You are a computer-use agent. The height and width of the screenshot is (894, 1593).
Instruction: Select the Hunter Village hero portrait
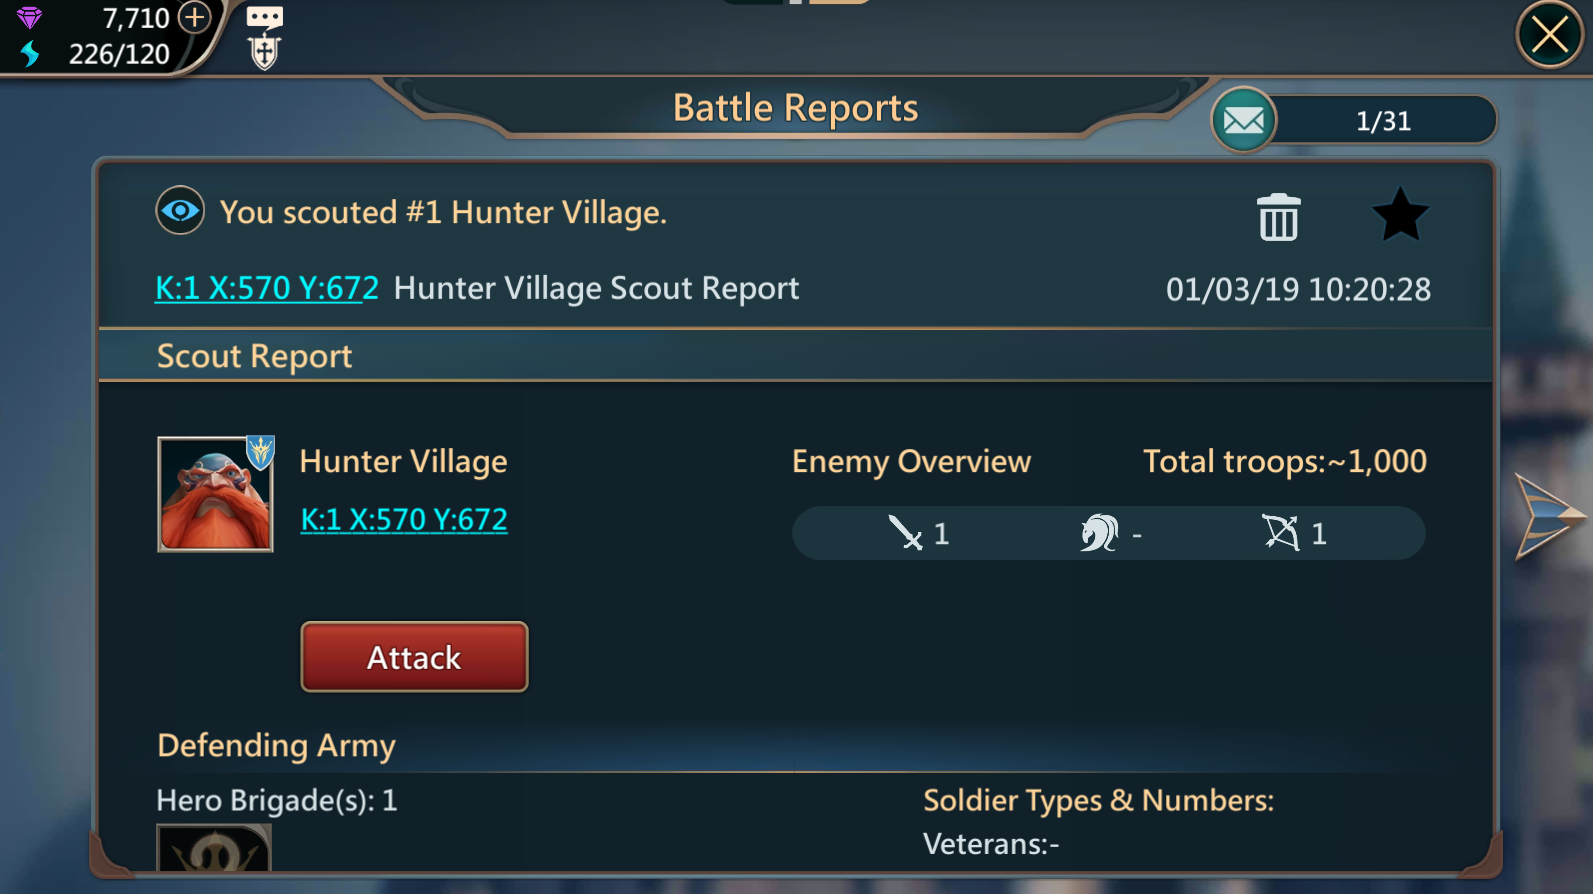point(215,494)
